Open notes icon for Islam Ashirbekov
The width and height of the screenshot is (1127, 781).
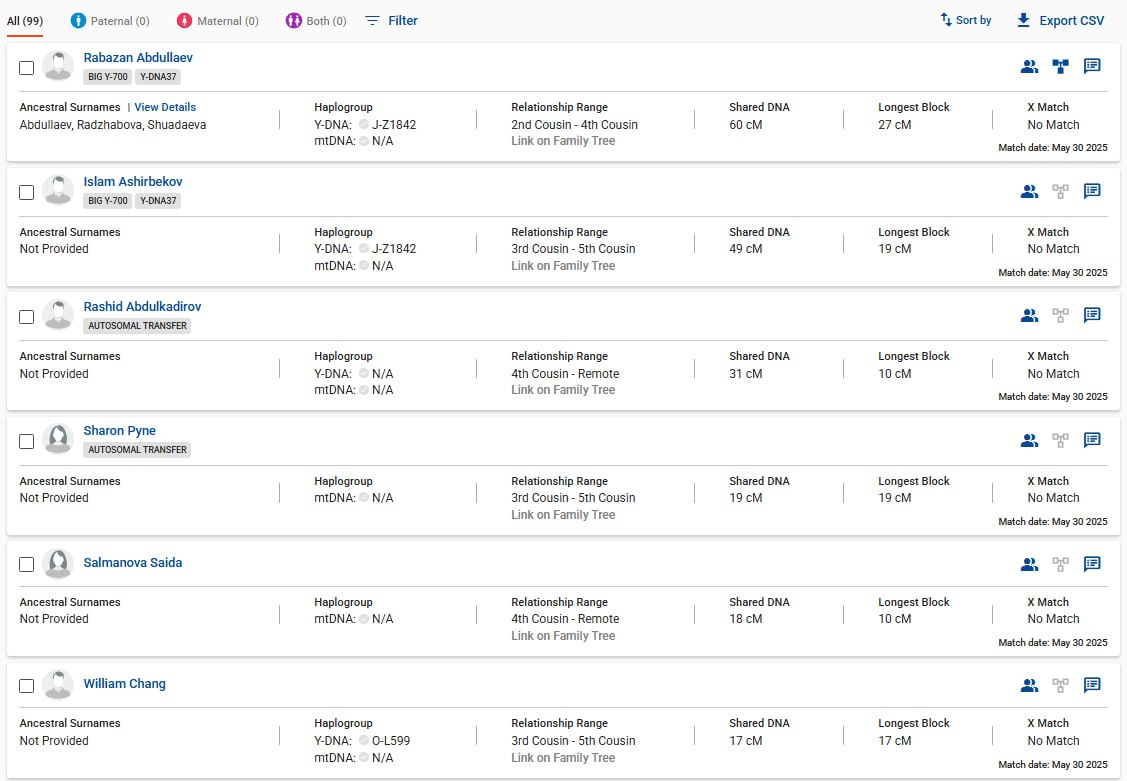coord(1092,190)
